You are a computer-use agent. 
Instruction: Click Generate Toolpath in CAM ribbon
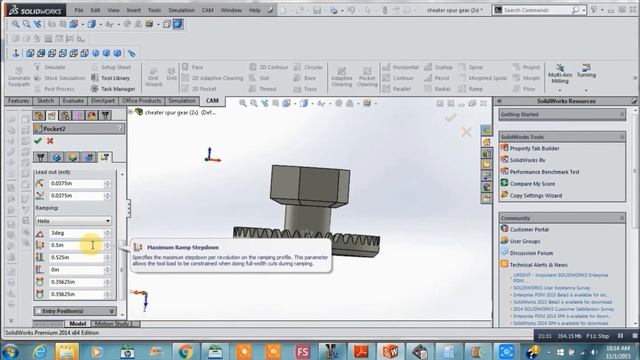tap(19, 77)
